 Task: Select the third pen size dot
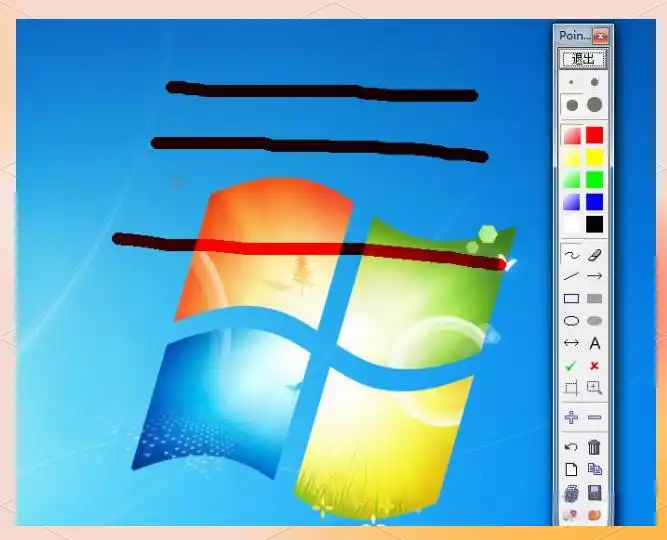(572, 105)
